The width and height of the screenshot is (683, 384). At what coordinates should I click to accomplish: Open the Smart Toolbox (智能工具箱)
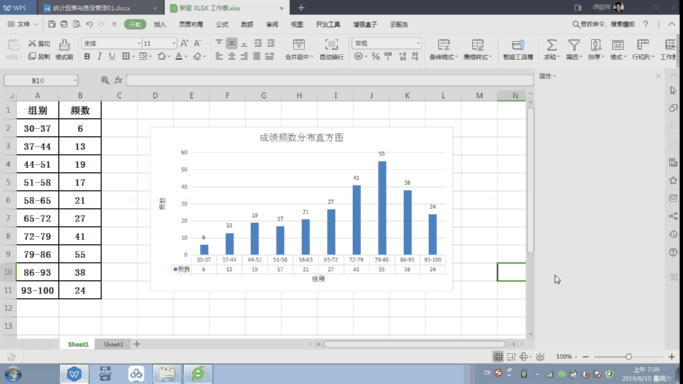518,49
